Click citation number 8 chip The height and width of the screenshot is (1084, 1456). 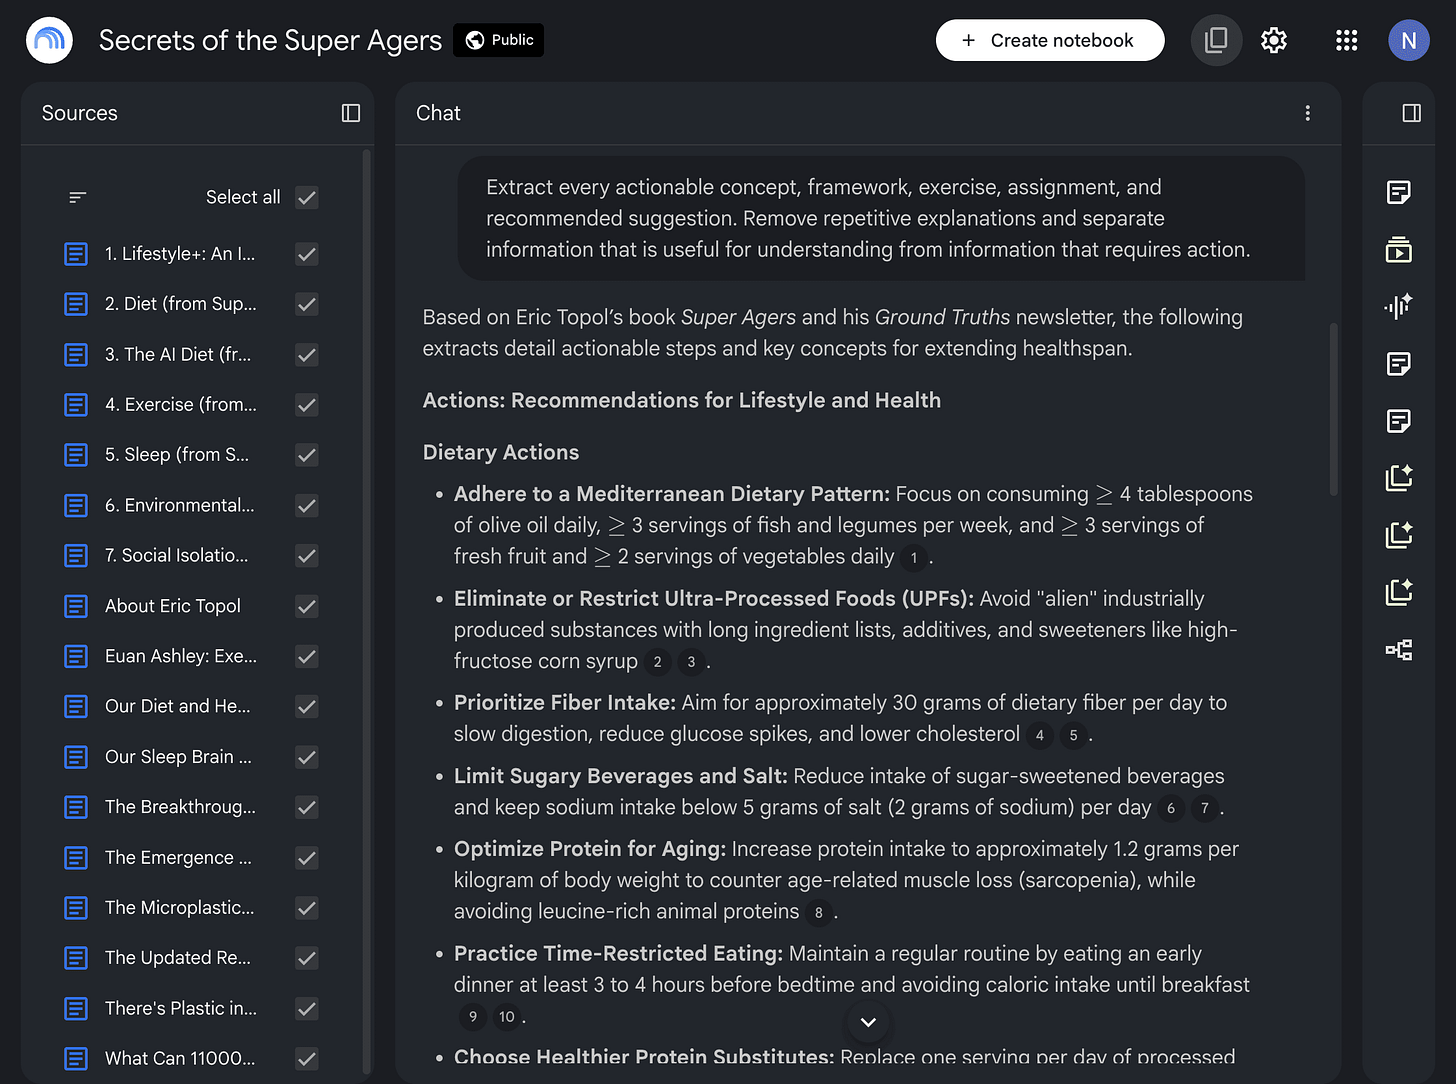818,912
